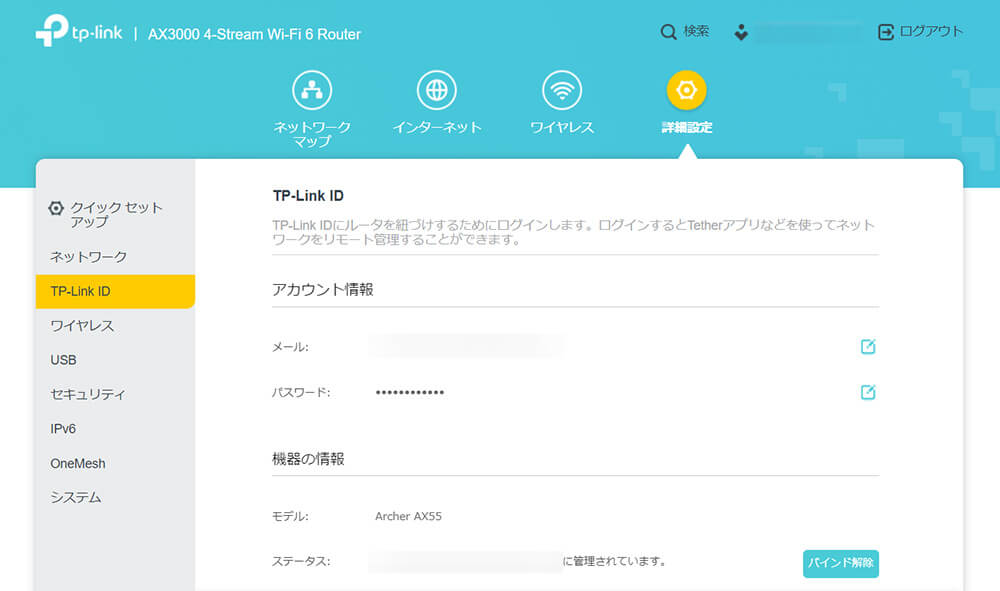Click the ネットワークマップ tab label
This screenshot has width=1000, height=591.
click(312, 134)
